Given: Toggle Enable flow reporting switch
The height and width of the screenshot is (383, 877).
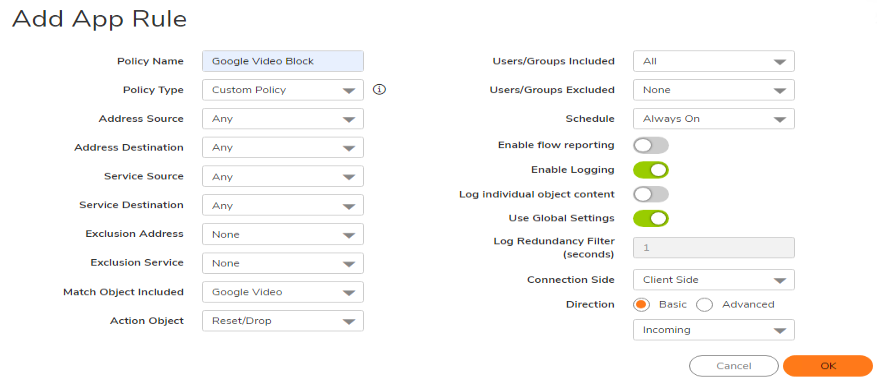Looking at the screenshot, I should click(x=650, y=145).
